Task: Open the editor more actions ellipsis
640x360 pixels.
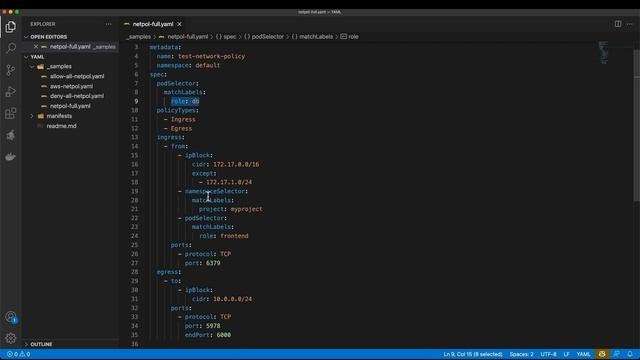Action: point(629,24)
